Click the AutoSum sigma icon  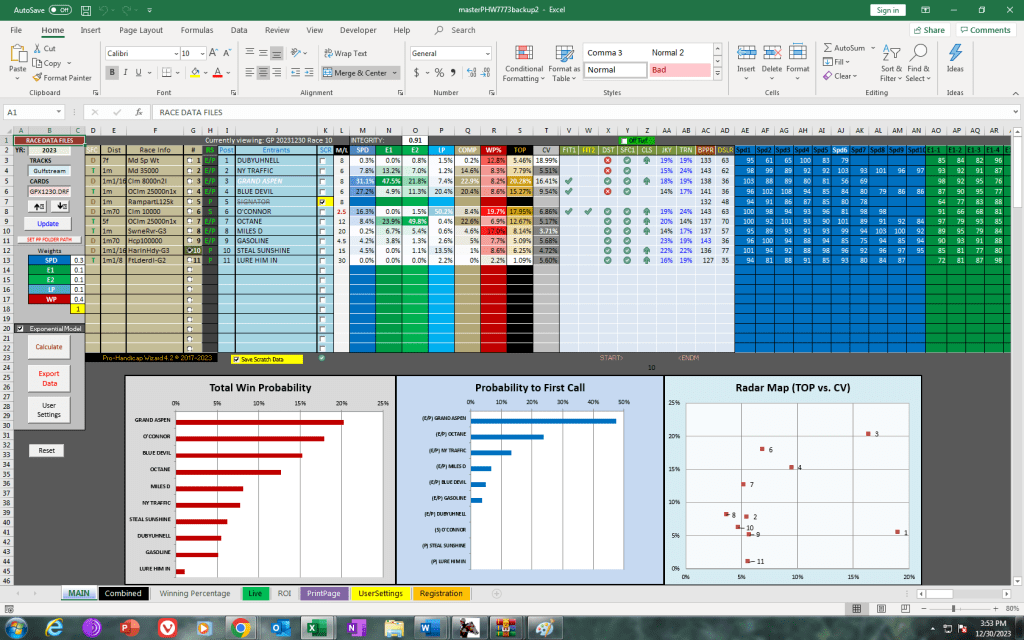click(826, 47)
